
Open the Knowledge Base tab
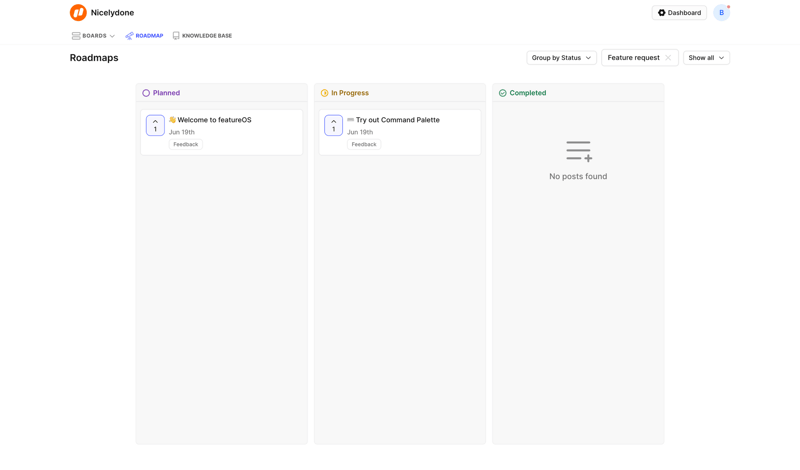click(x=202, y=36)
